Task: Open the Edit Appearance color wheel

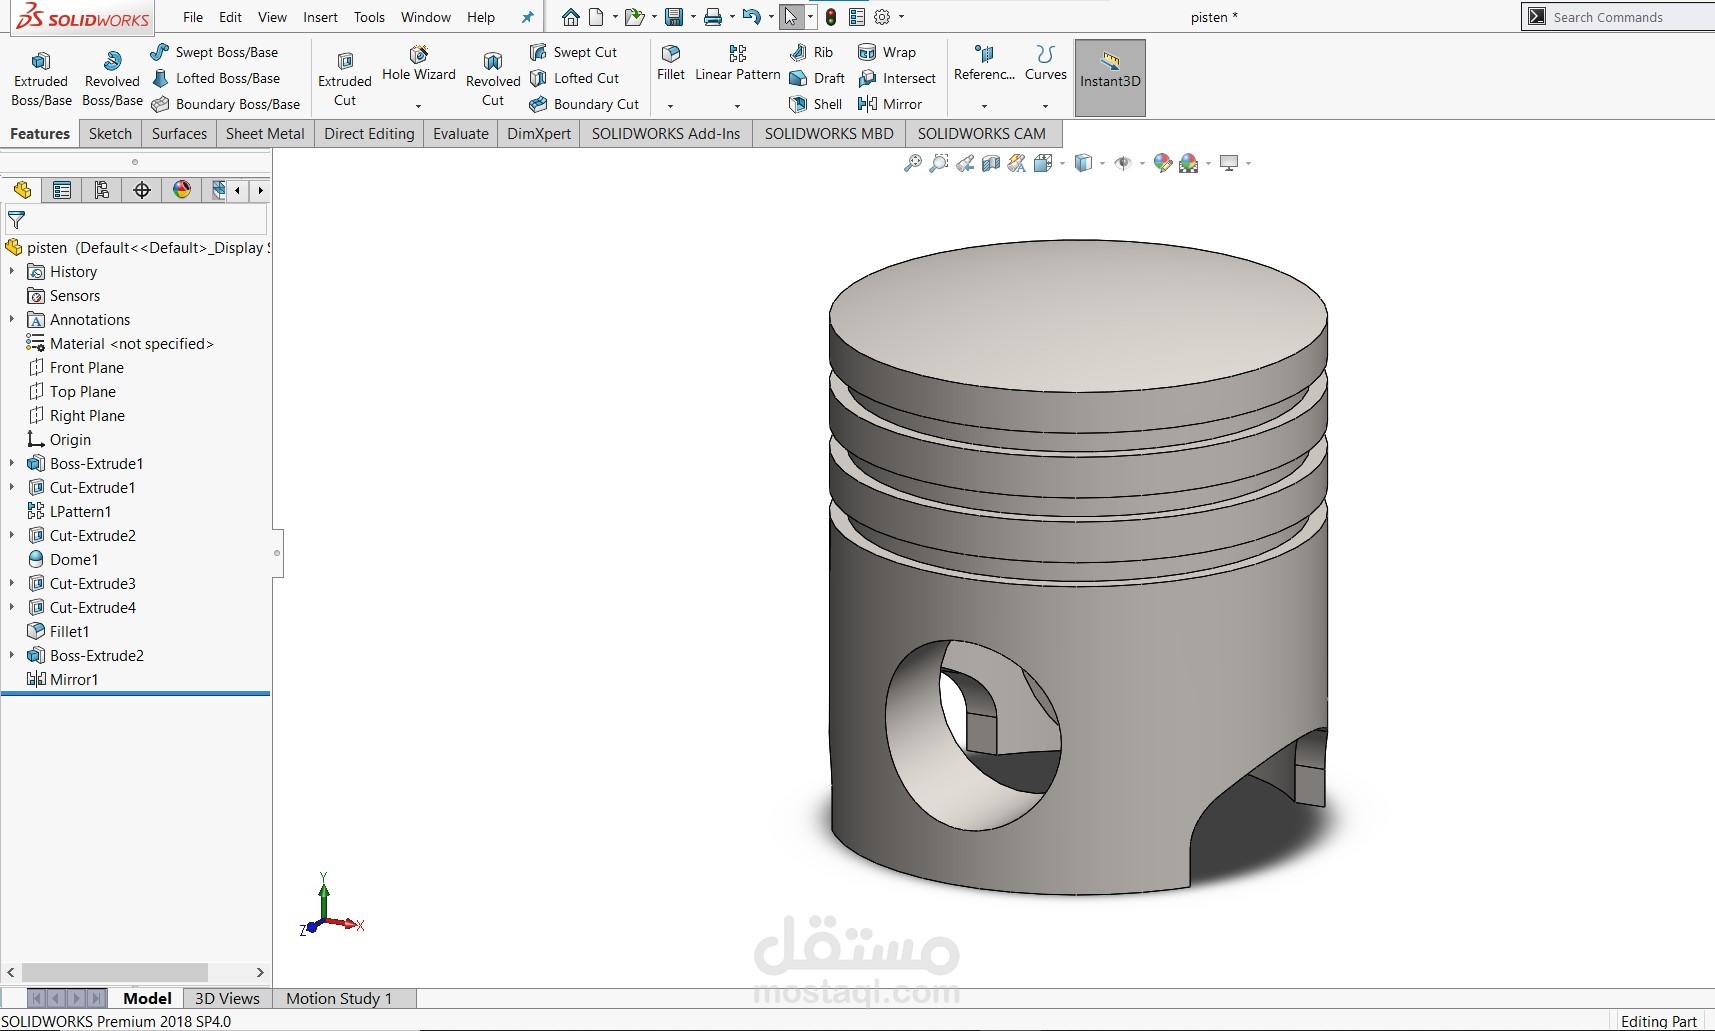Action: tap(1162, 163)
